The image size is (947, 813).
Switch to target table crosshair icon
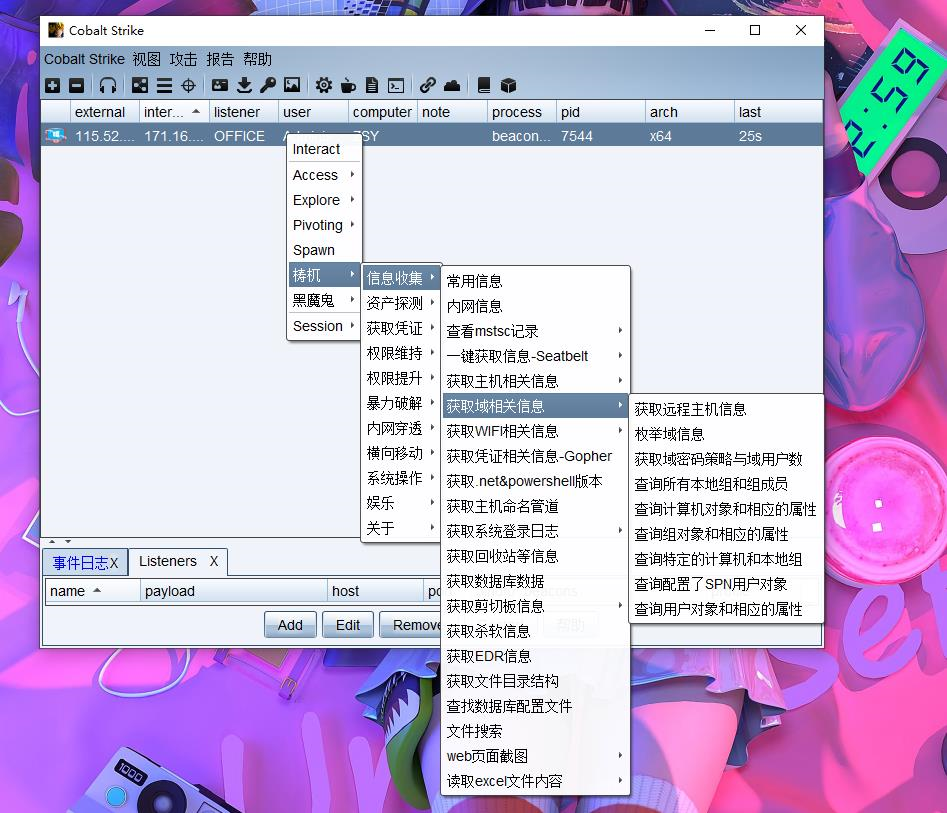(188, 86)
